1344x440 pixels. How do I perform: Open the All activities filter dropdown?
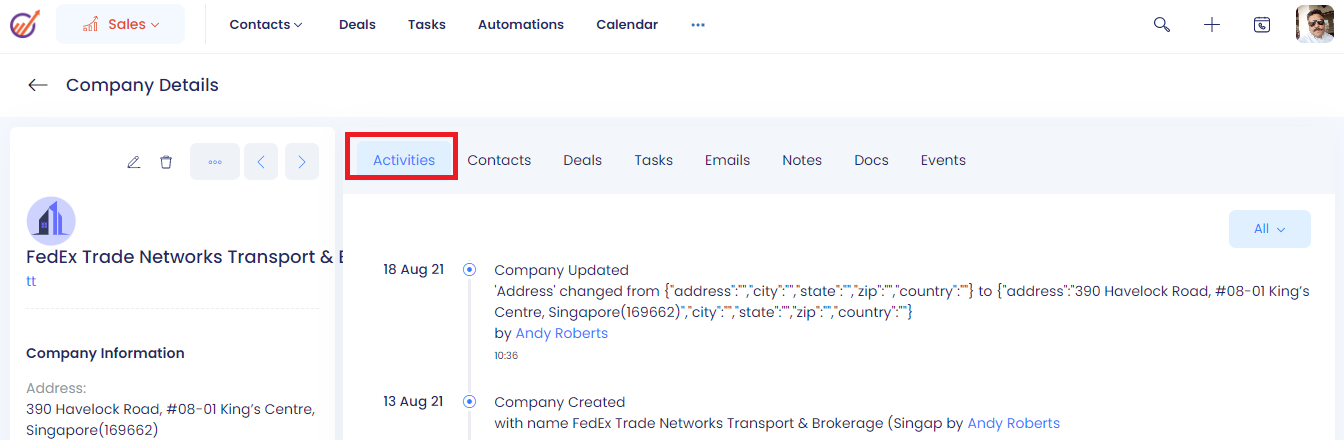(x=1270, y=229)
